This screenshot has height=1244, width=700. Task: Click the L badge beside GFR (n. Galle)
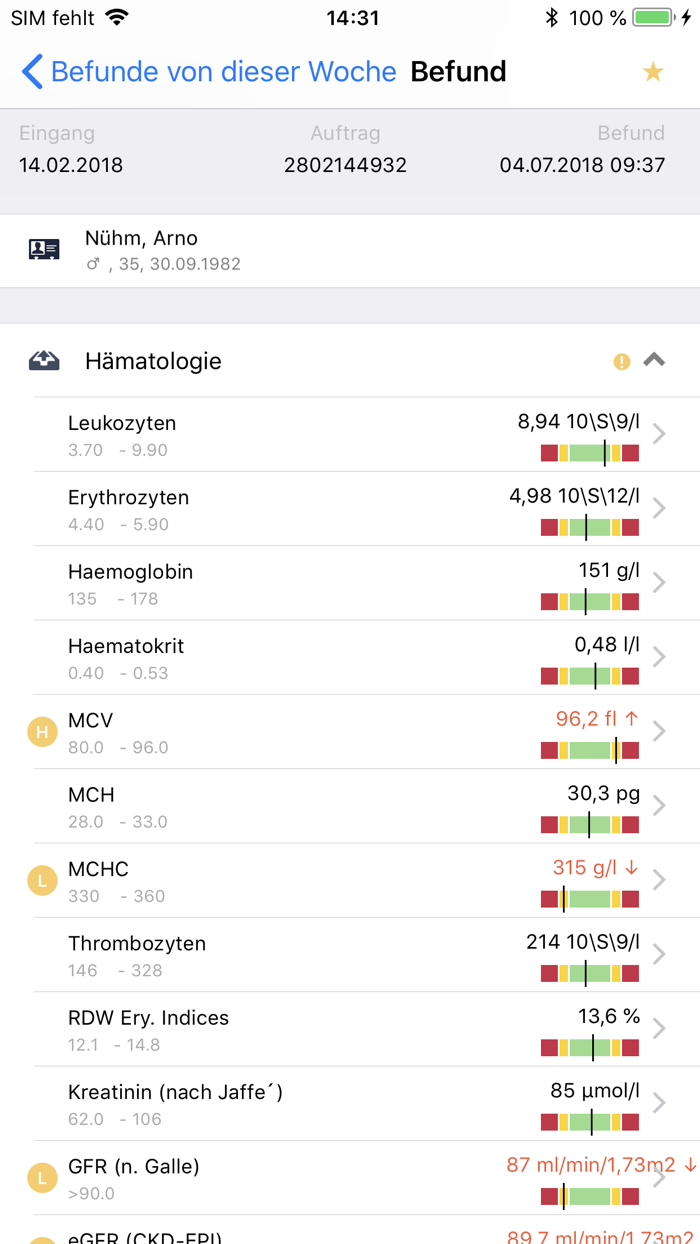[x=41, y=1177]
